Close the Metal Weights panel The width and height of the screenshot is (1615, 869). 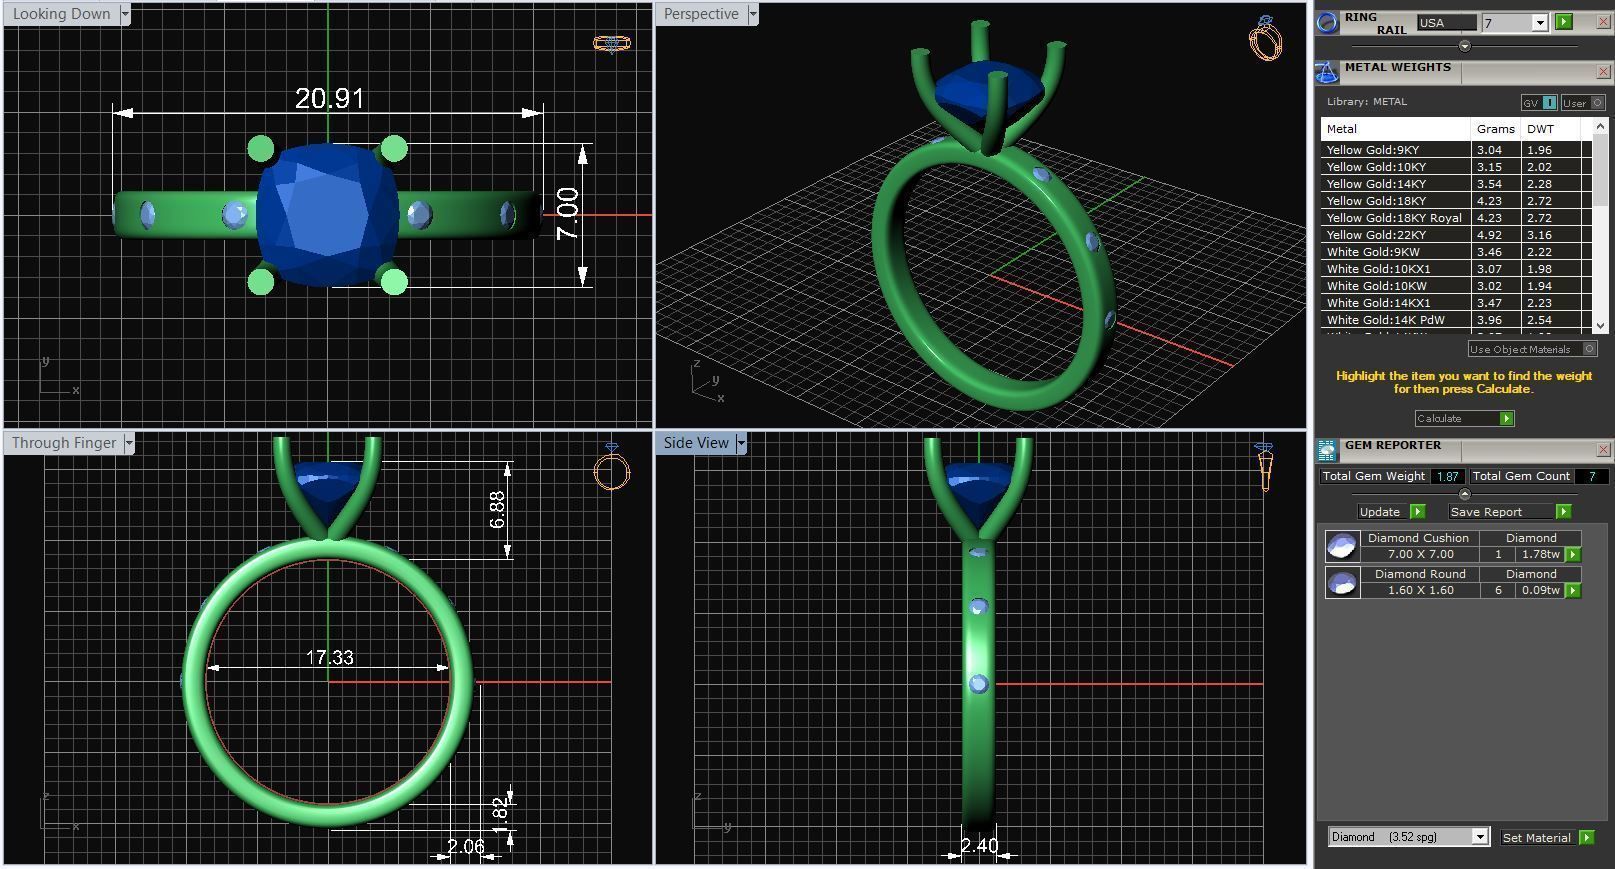[x=1604, y=72]
